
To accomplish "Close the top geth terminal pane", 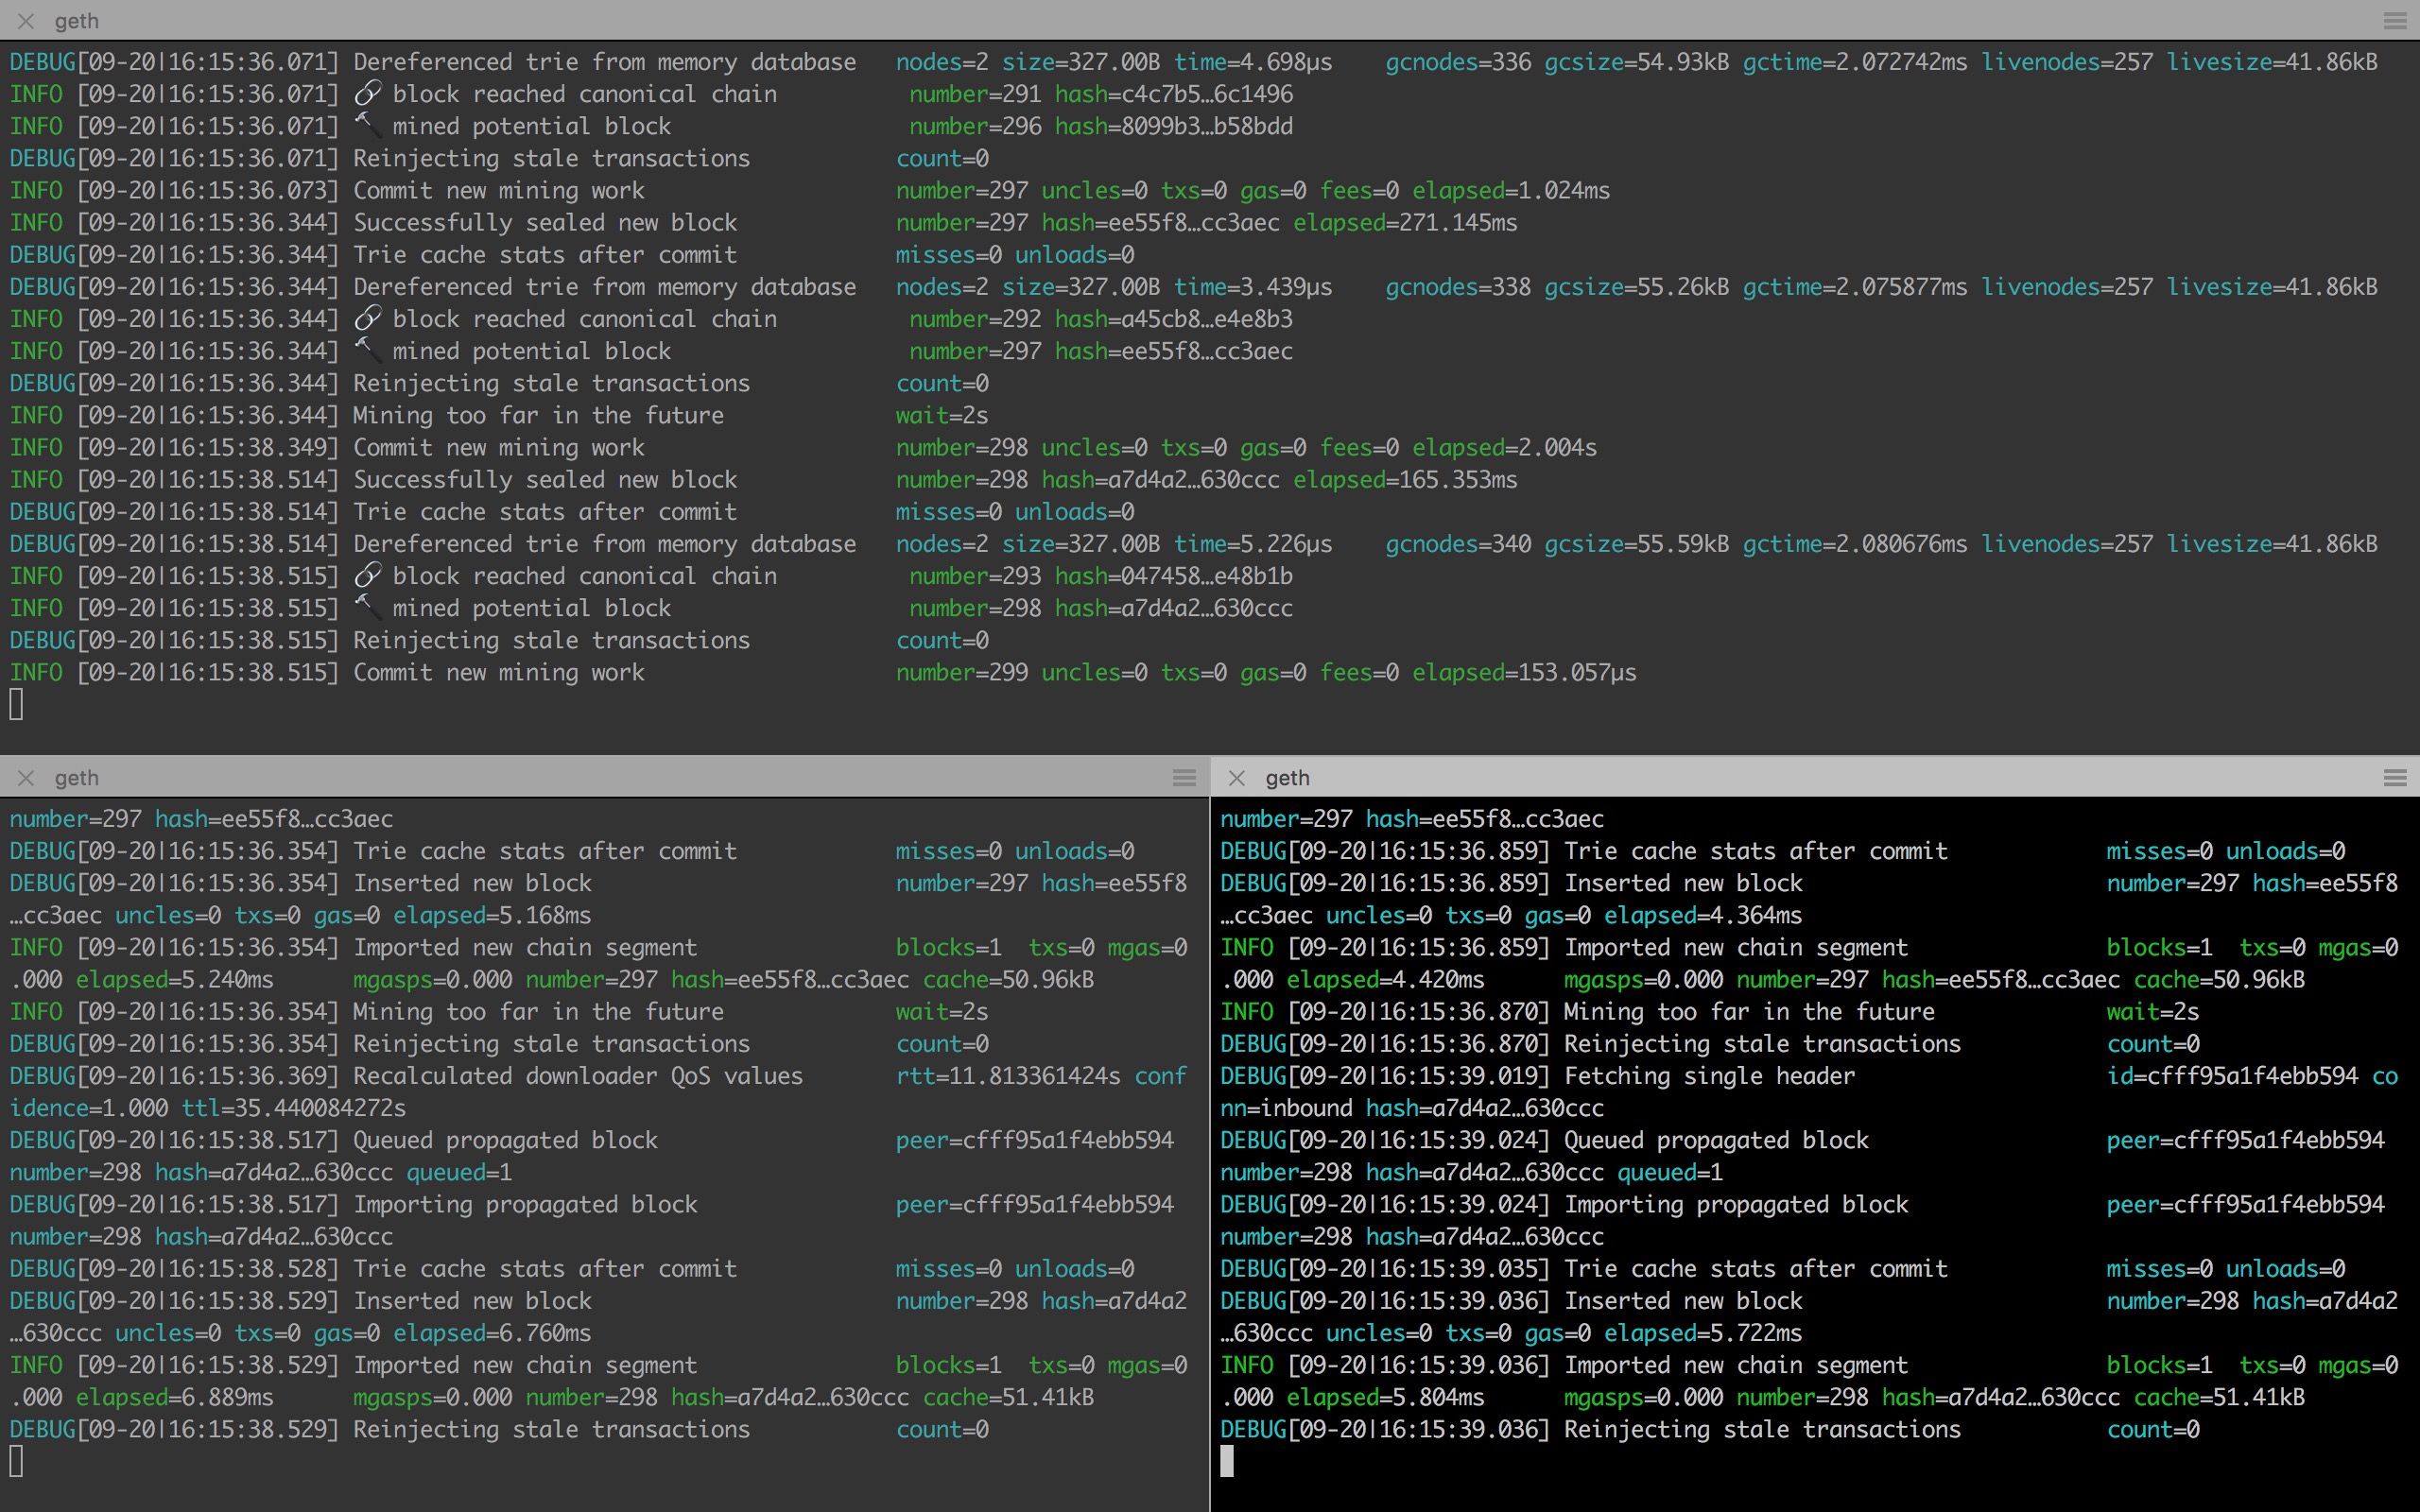I will click(x=26, y=21).
